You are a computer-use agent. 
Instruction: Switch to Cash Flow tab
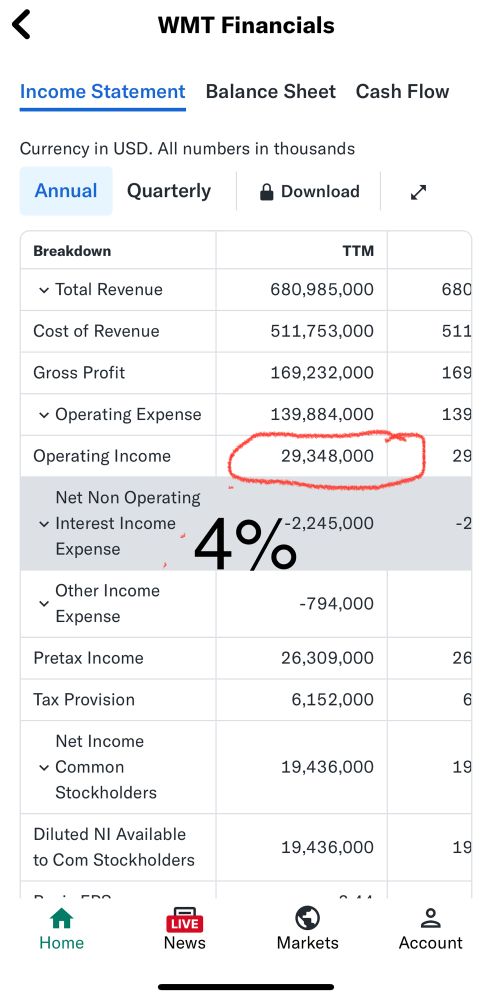[403, 92]
